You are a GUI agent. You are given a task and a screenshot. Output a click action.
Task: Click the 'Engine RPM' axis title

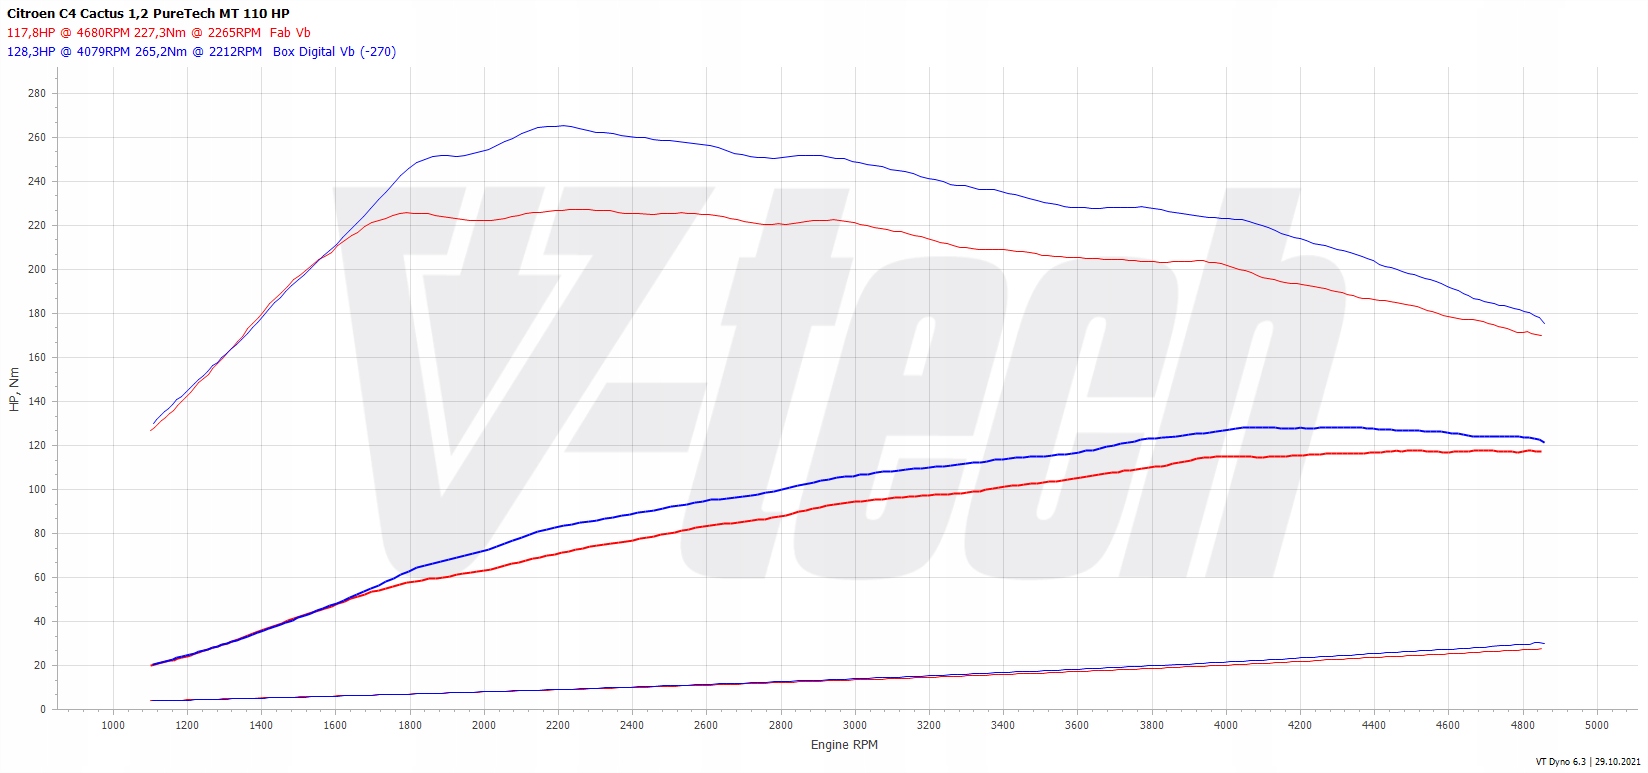pyautogui.click(x=844, y=745)
